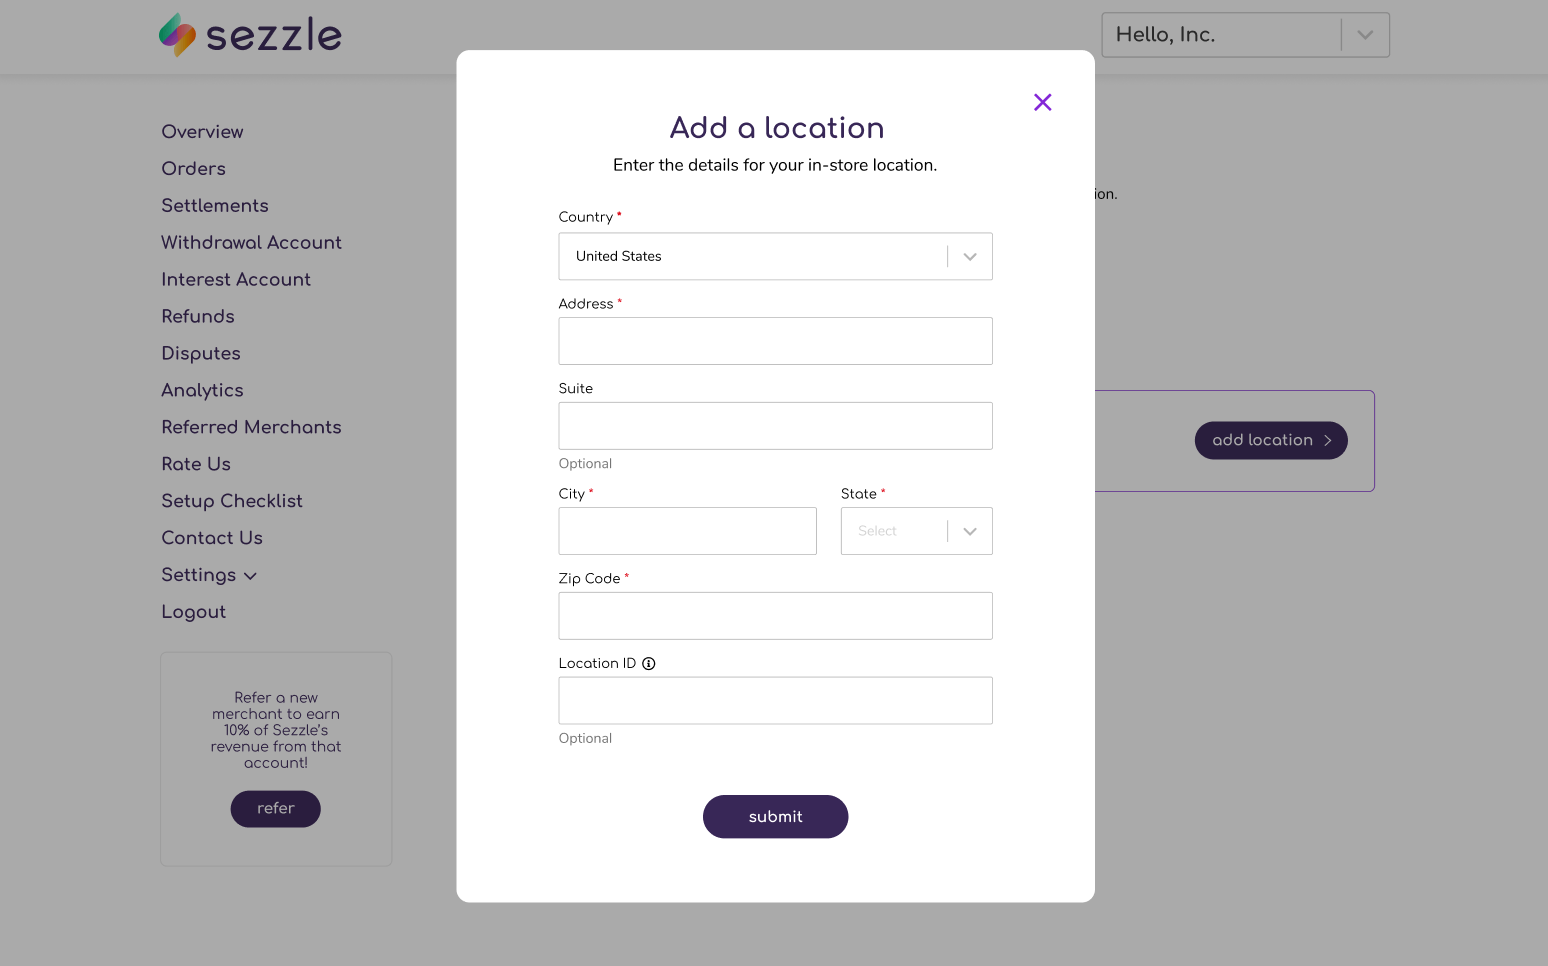1548x966 pixels.
Task: Click the Country dropdown arrow
Action: point(968,256)
